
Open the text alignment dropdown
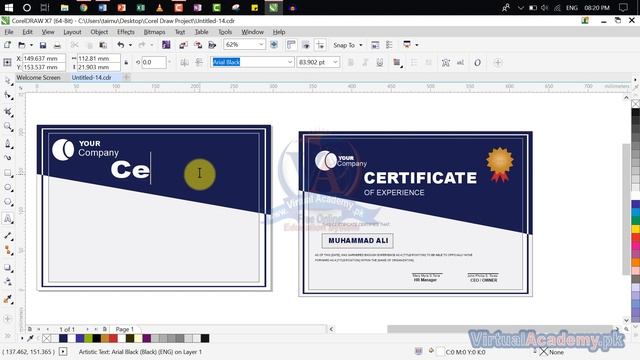[397, 62]
